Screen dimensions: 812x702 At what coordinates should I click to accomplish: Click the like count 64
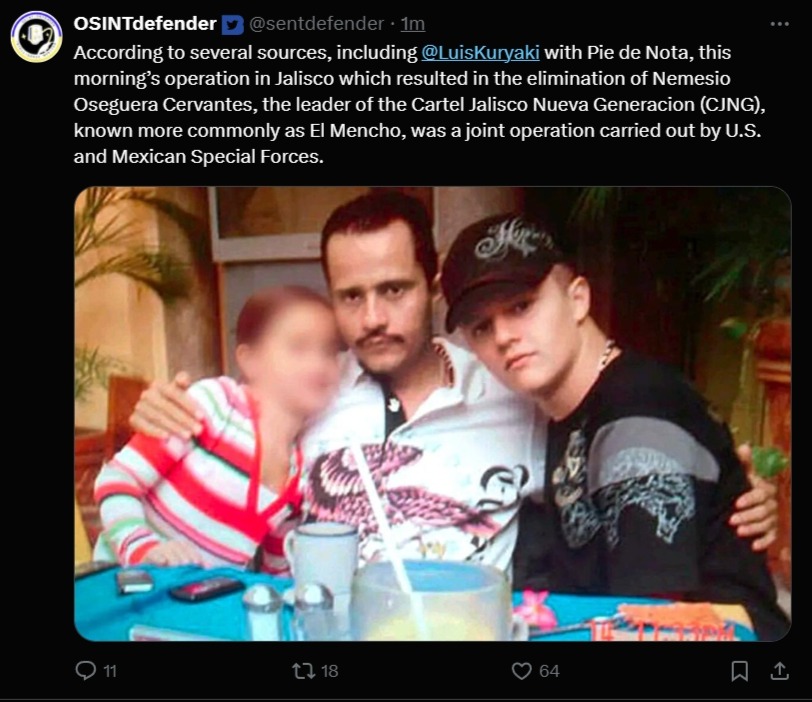pyautogui.click(x=549, y=671)
